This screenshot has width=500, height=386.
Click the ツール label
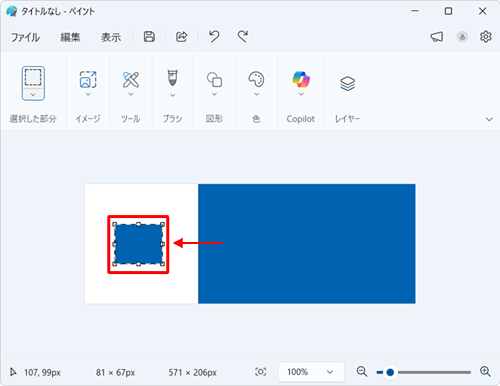pyautogui.click(x=130, y=119)
